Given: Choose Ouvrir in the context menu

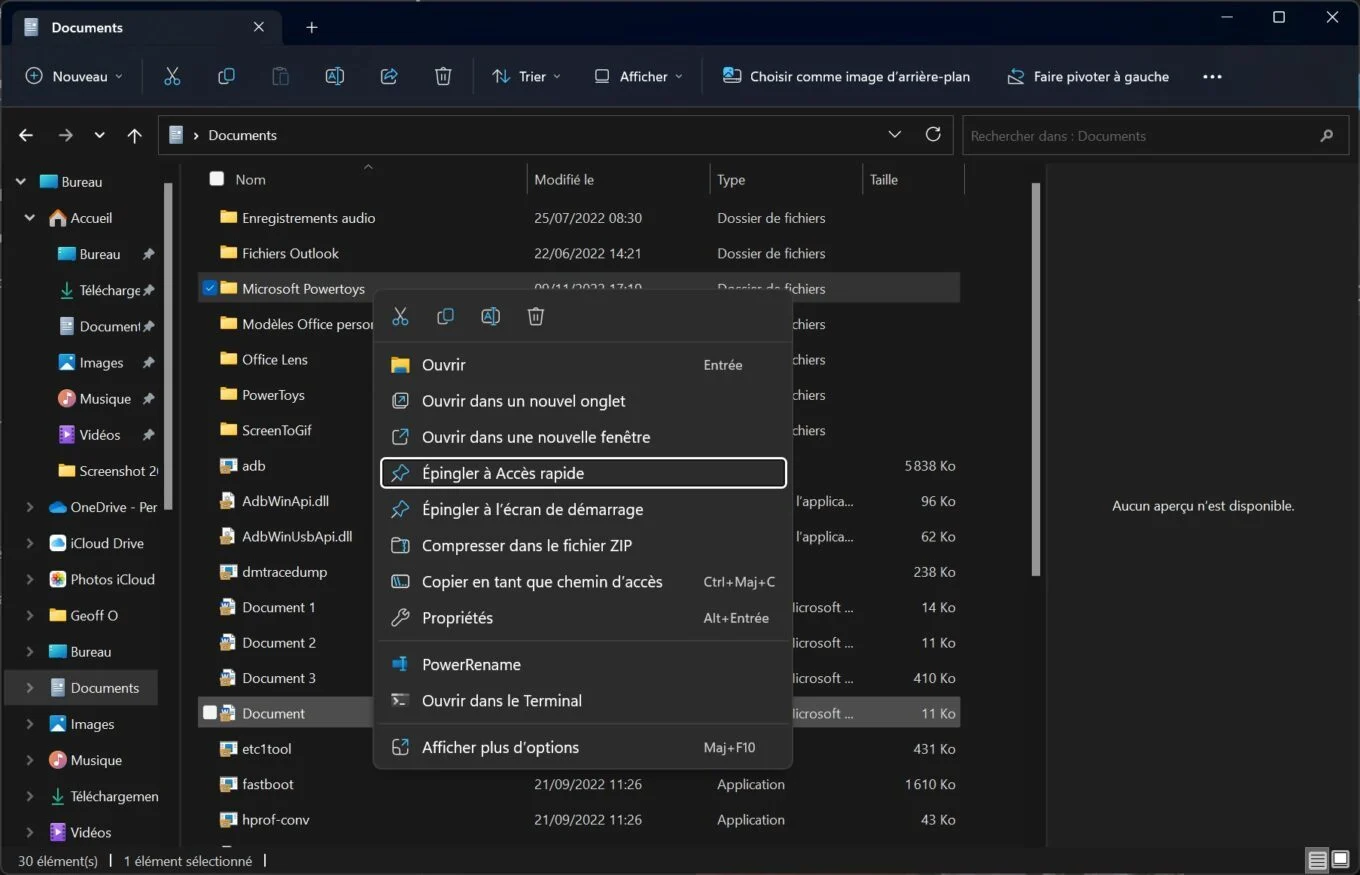Looking at the screenshot, I should pos(583,365).
